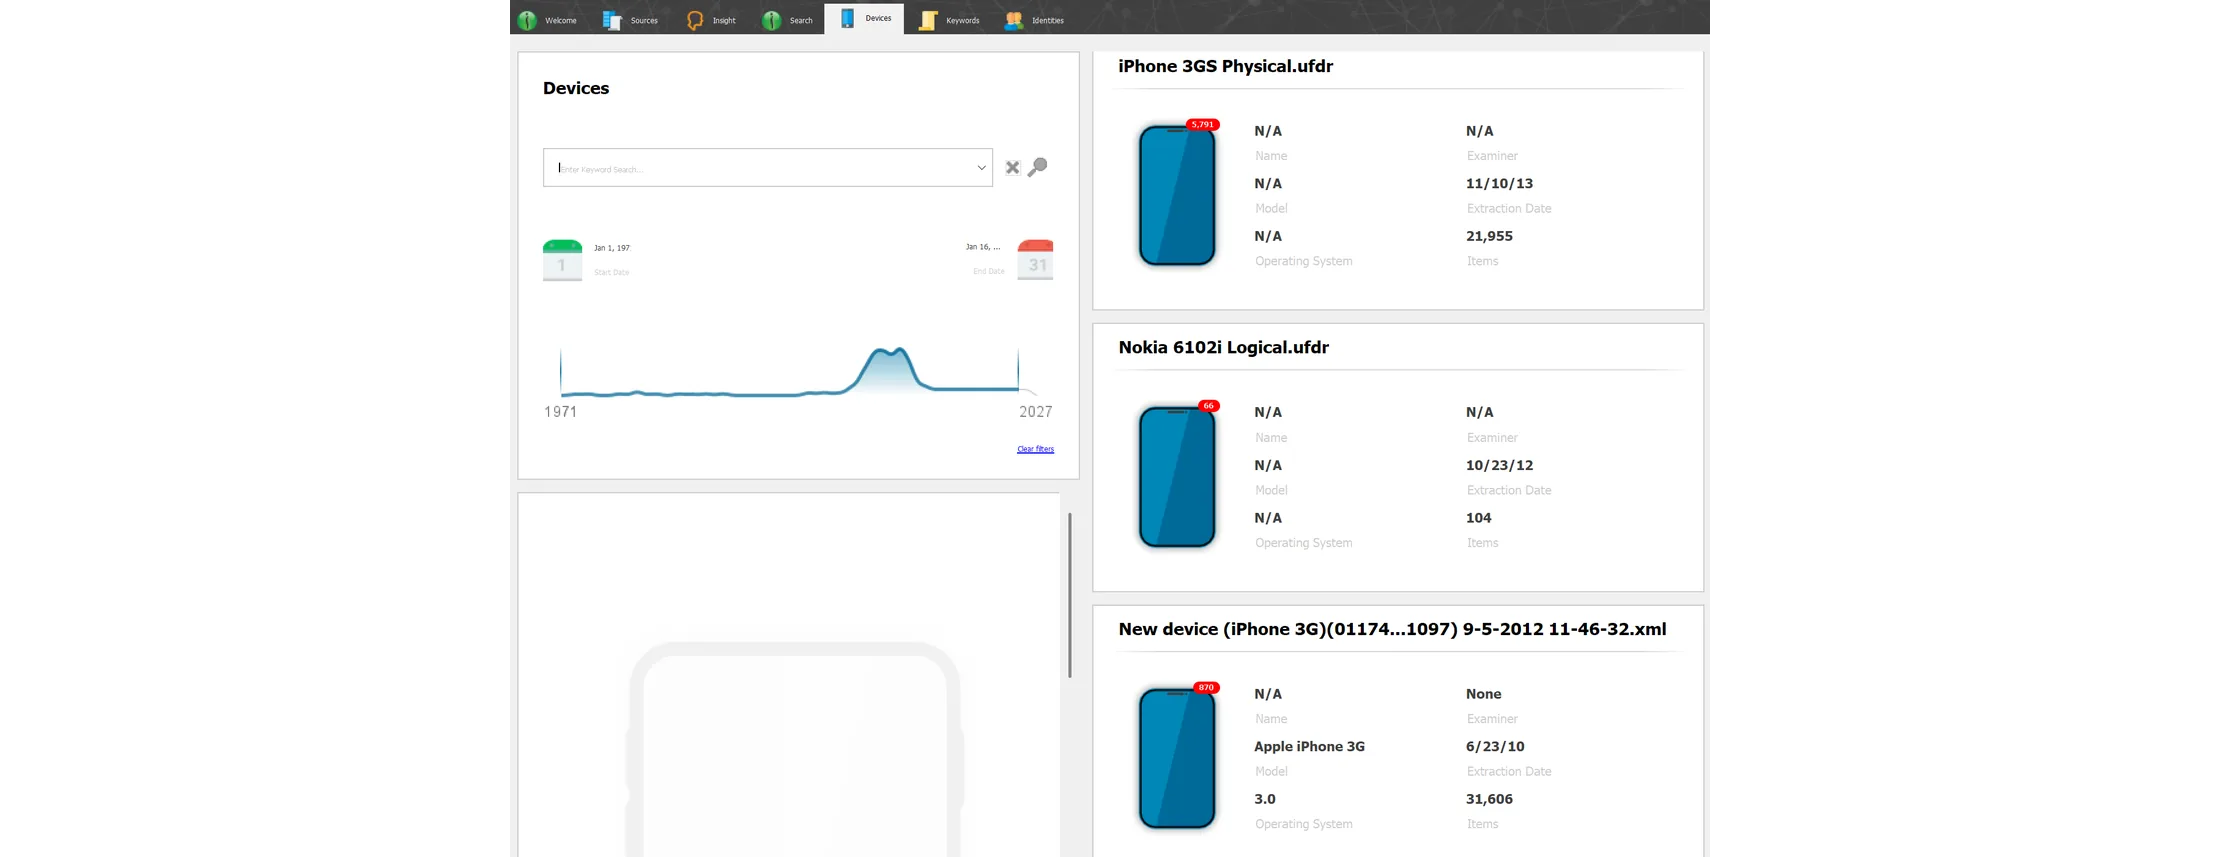Select the Devices tab

(x=864, y=18)
